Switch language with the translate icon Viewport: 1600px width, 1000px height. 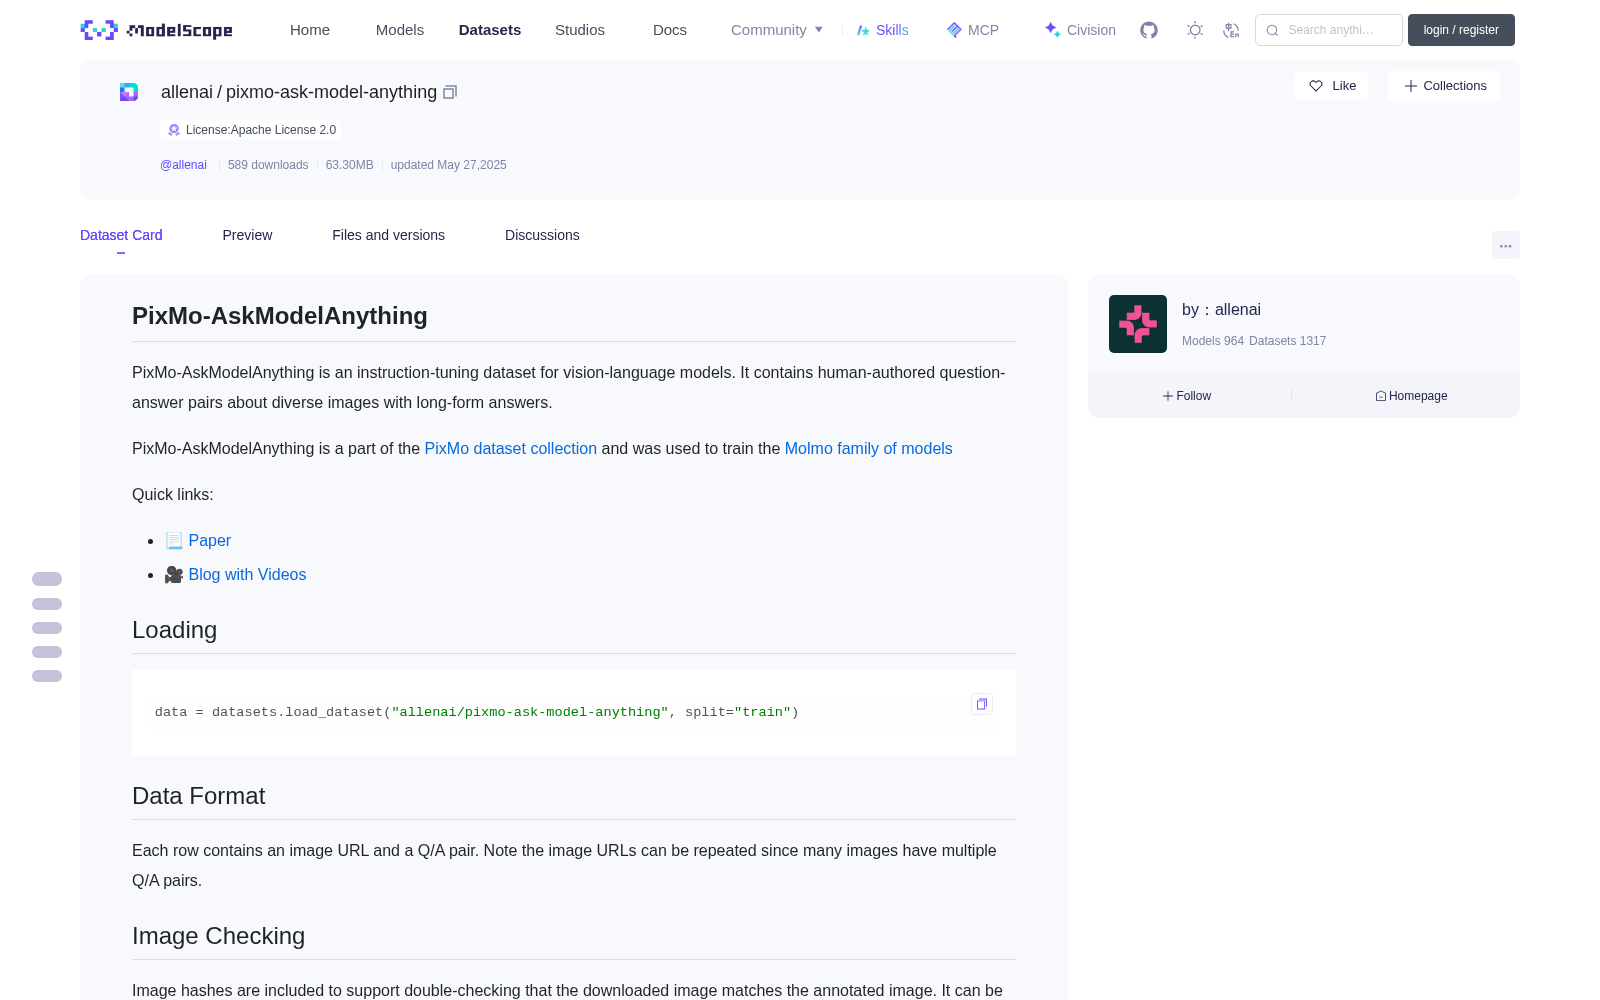(1231, 30)
